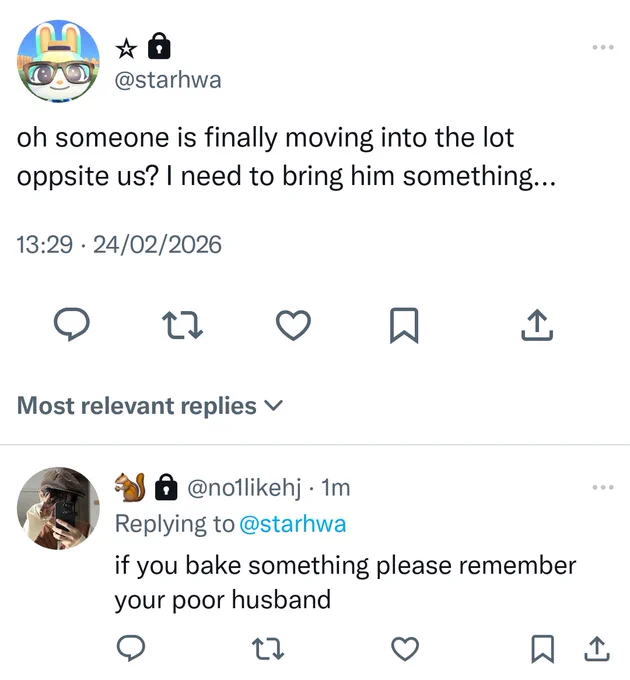Viewport: 630px width, 680px height.
Task: View the no1likehj profile photo
Action: (58, 508)
